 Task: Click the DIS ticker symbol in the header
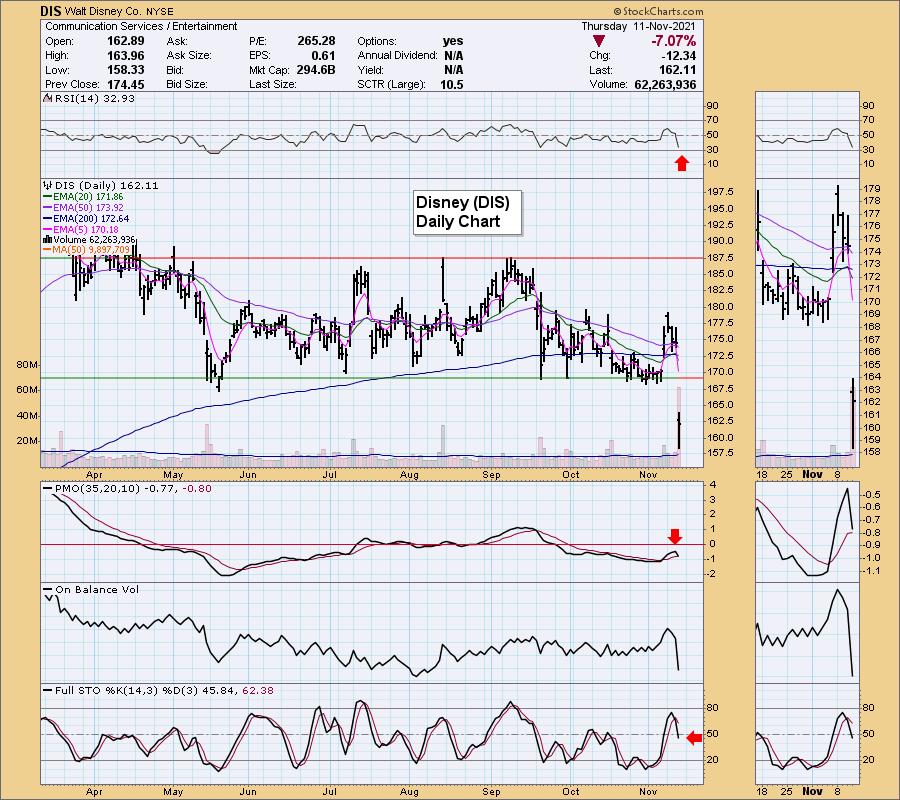(51, 11)
